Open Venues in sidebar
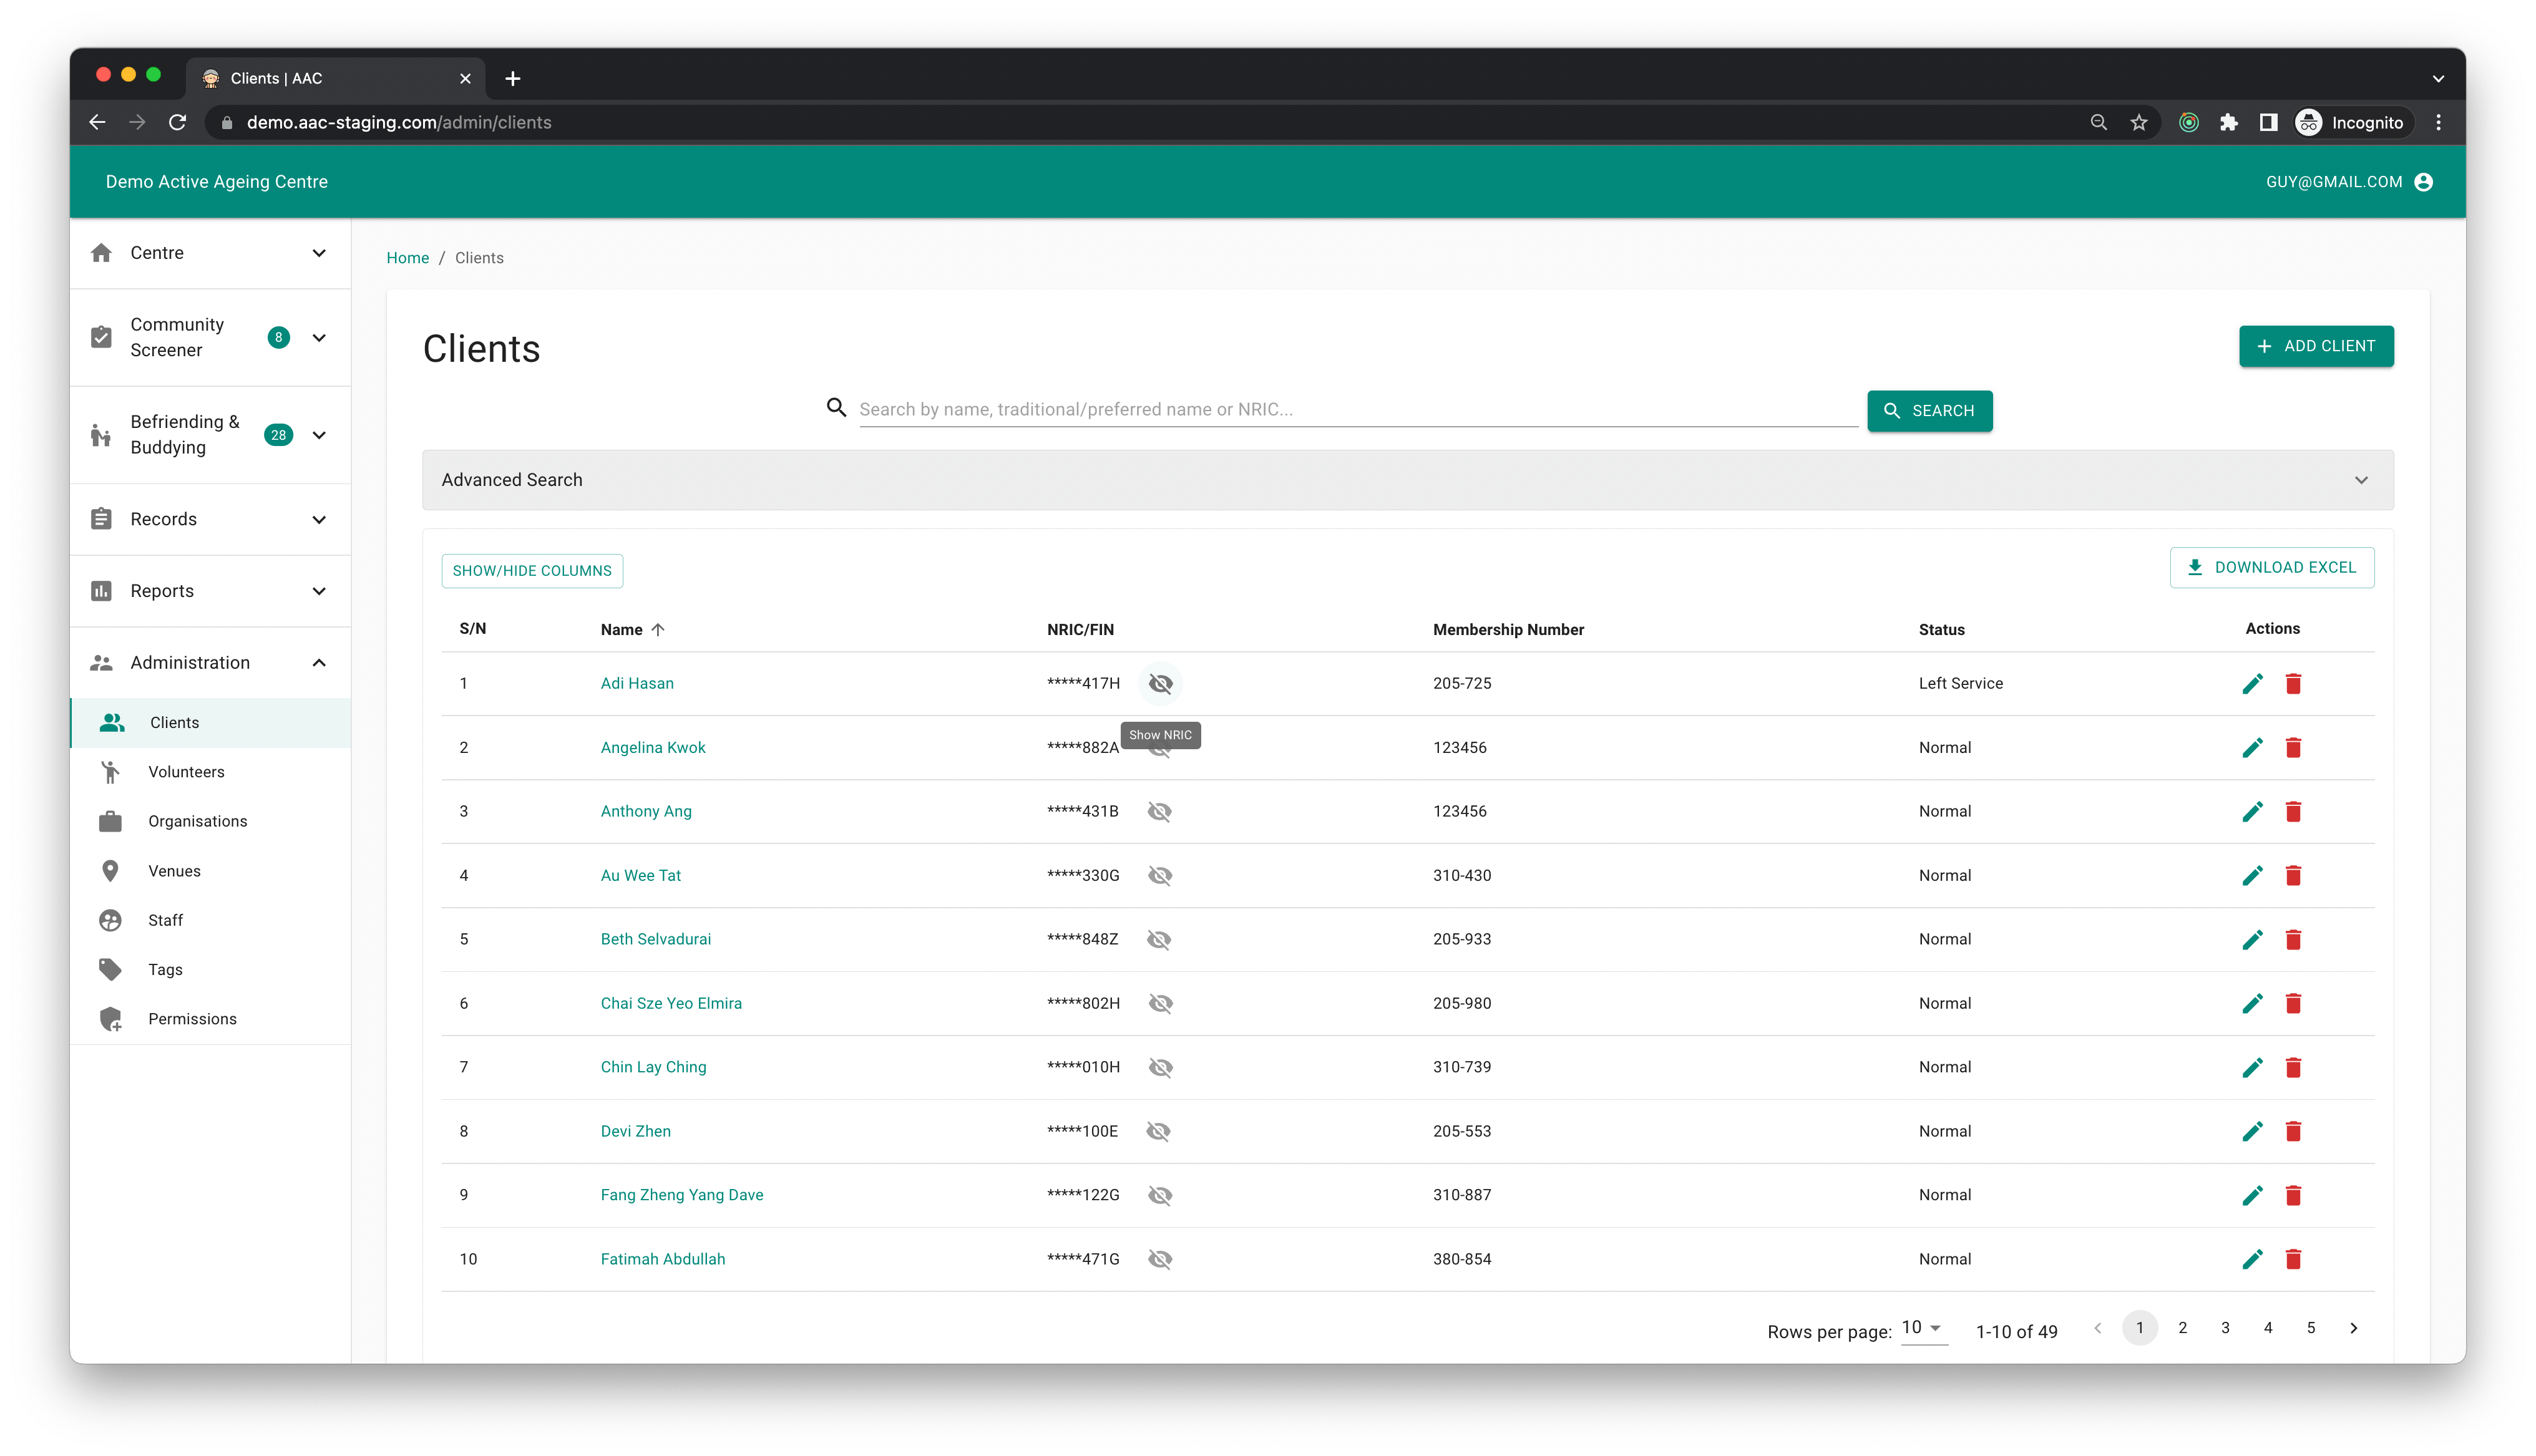 210,871
